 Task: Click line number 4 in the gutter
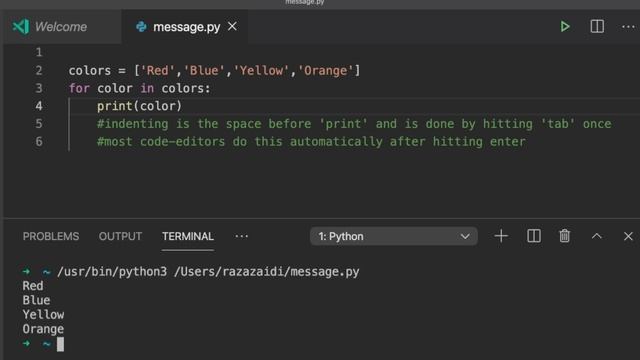point(39,106)
